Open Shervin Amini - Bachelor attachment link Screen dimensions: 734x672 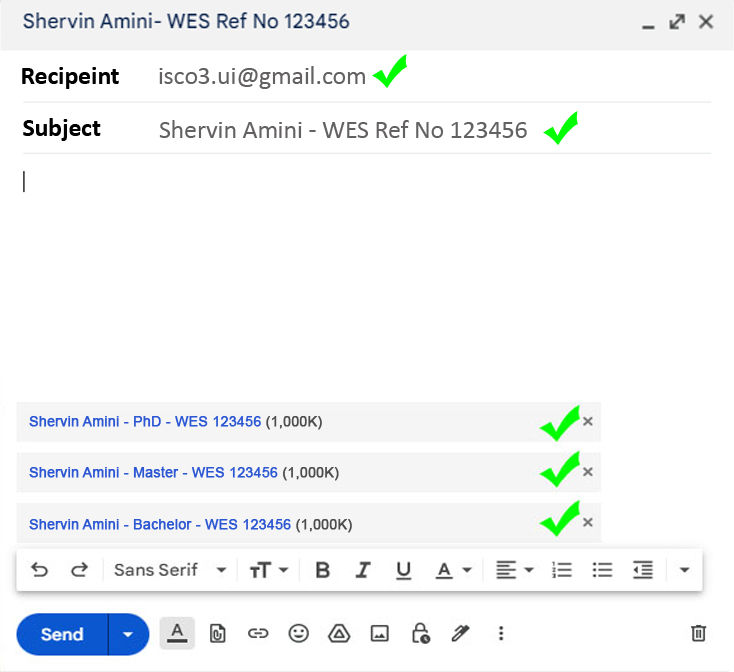160,525
